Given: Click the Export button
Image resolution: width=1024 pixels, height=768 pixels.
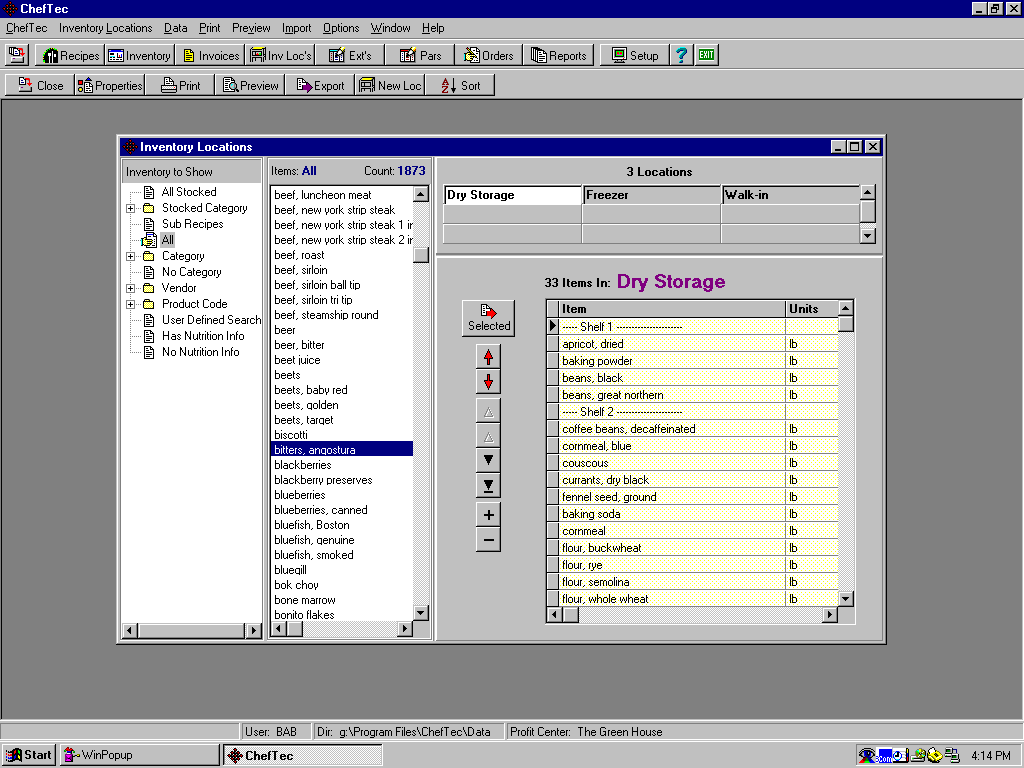Looking at the screenshot, I should point(319,85).
